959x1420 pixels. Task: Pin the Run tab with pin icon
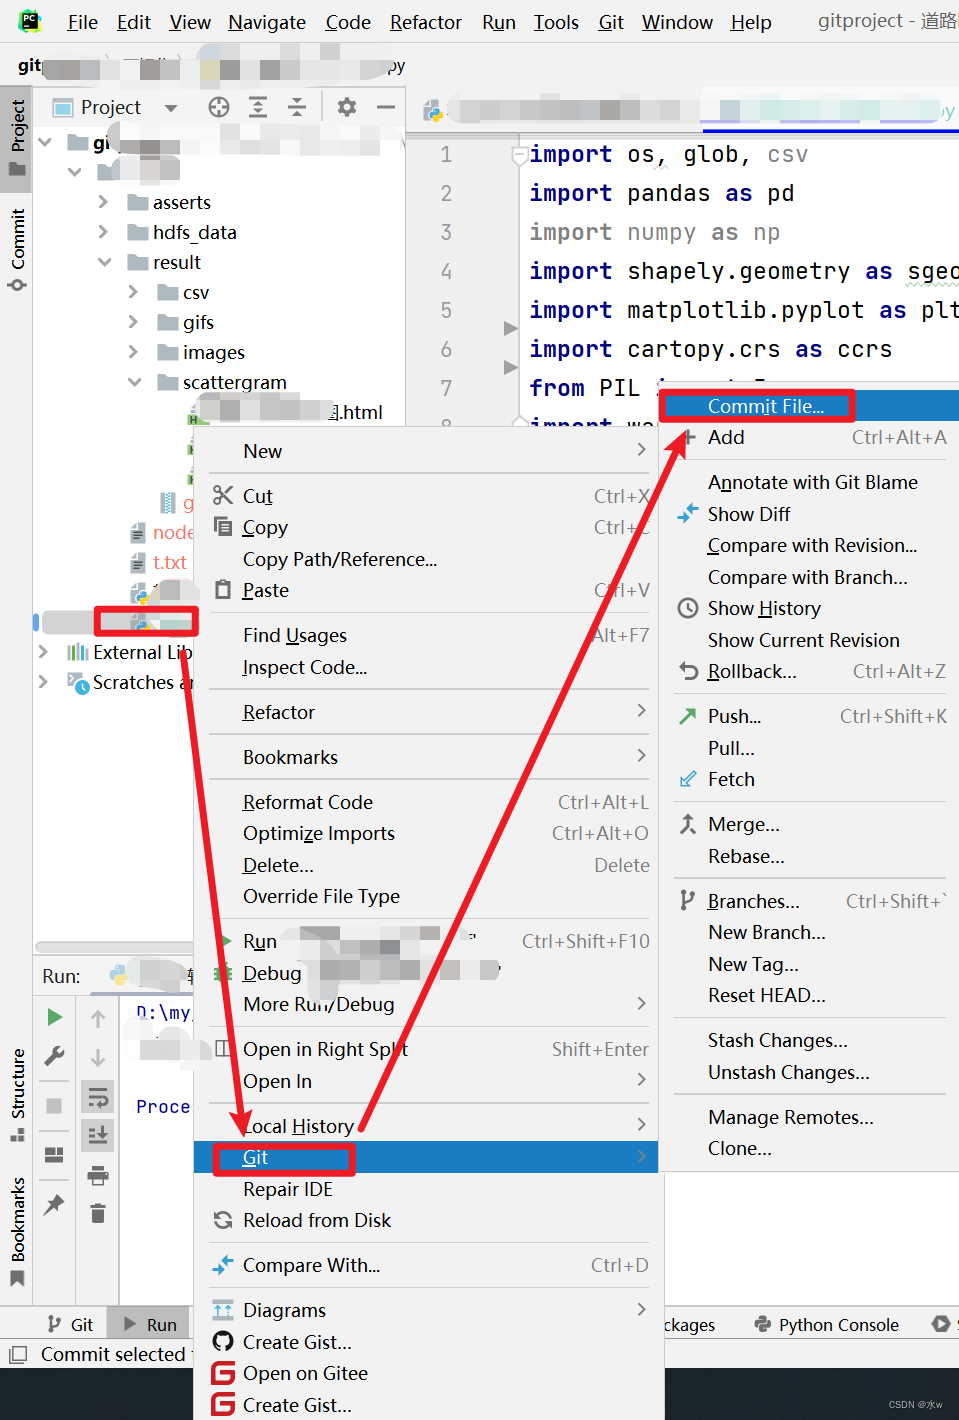[54, 1204]
